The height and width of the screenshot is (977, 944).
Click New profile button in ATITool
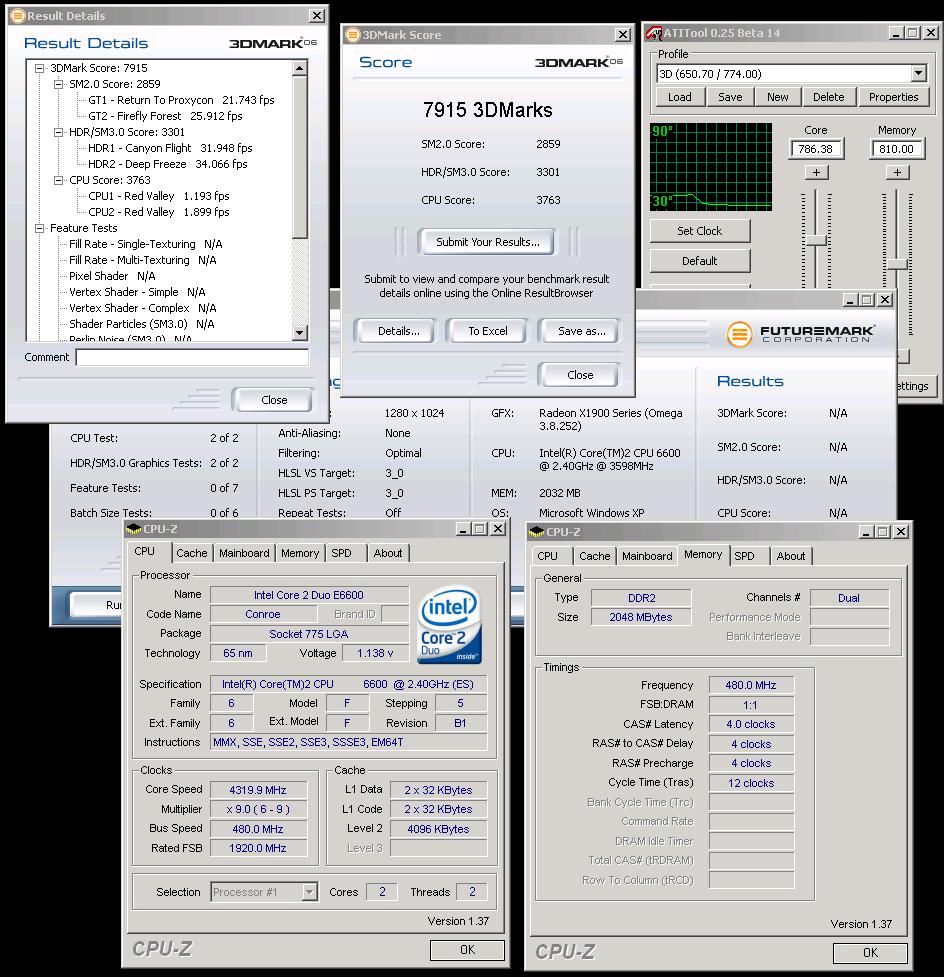[778, 97]
